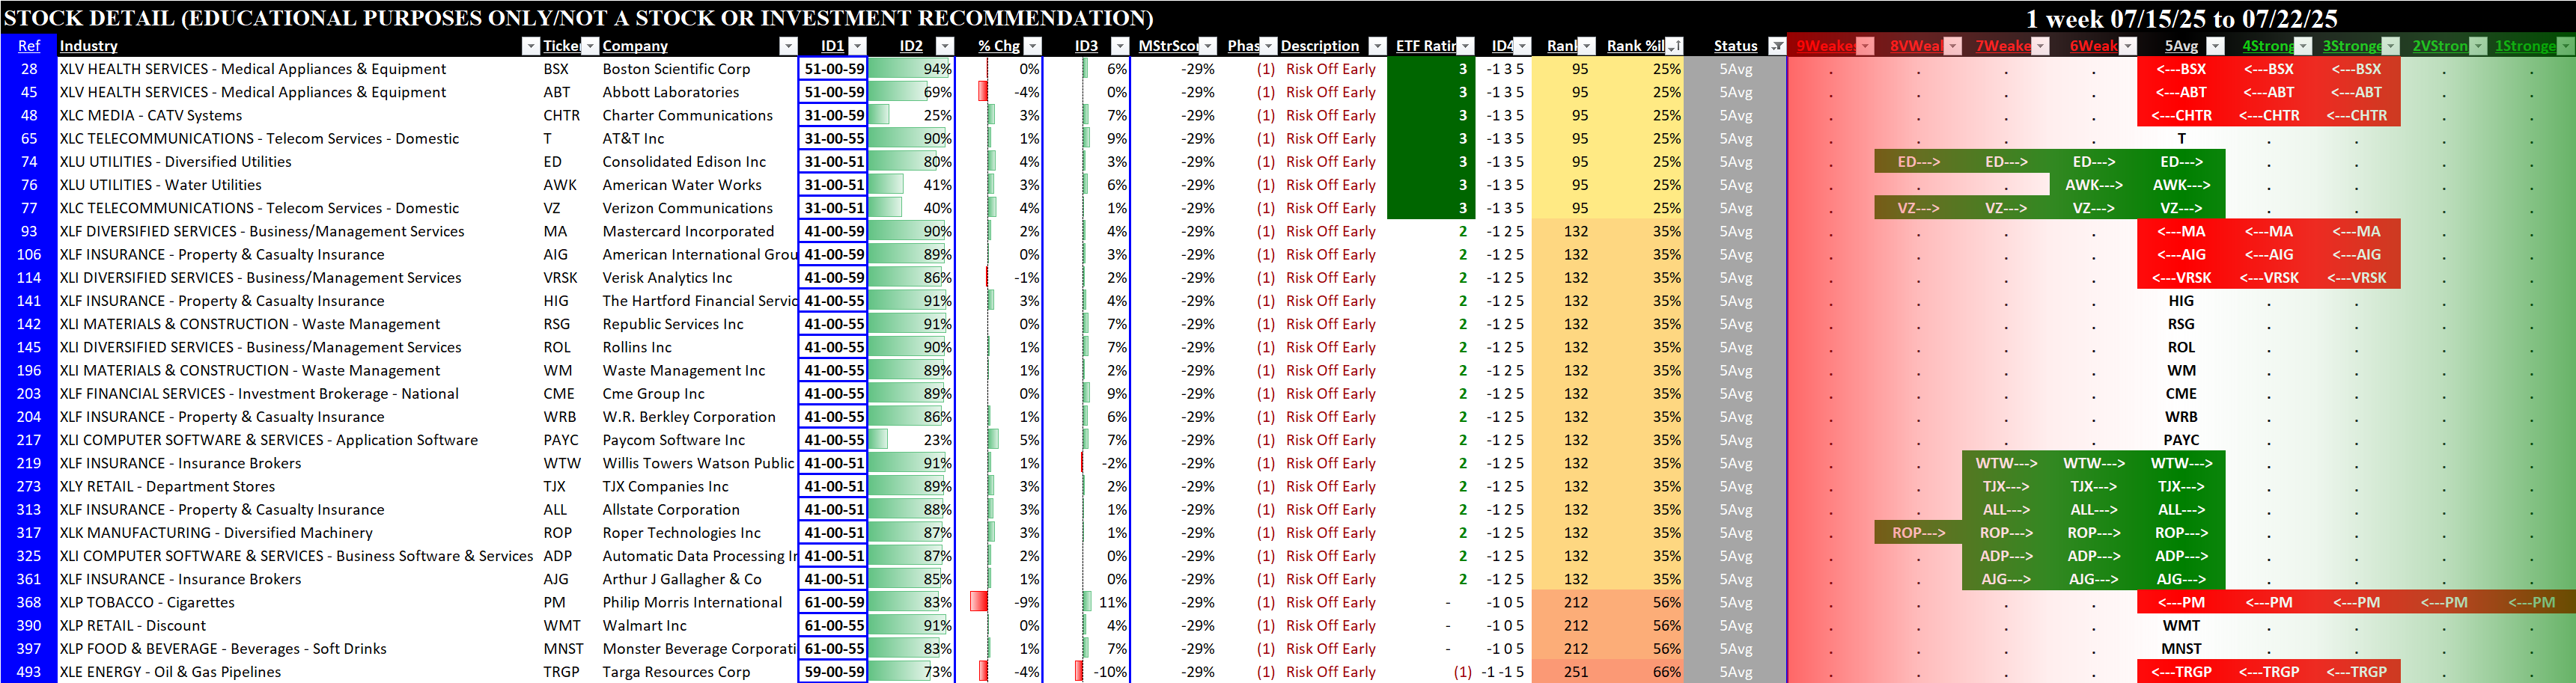Select the 'ROP--->' cell under 8VWeak
The height and width of the screenshot is (683, 2576).
point(1918,533)
